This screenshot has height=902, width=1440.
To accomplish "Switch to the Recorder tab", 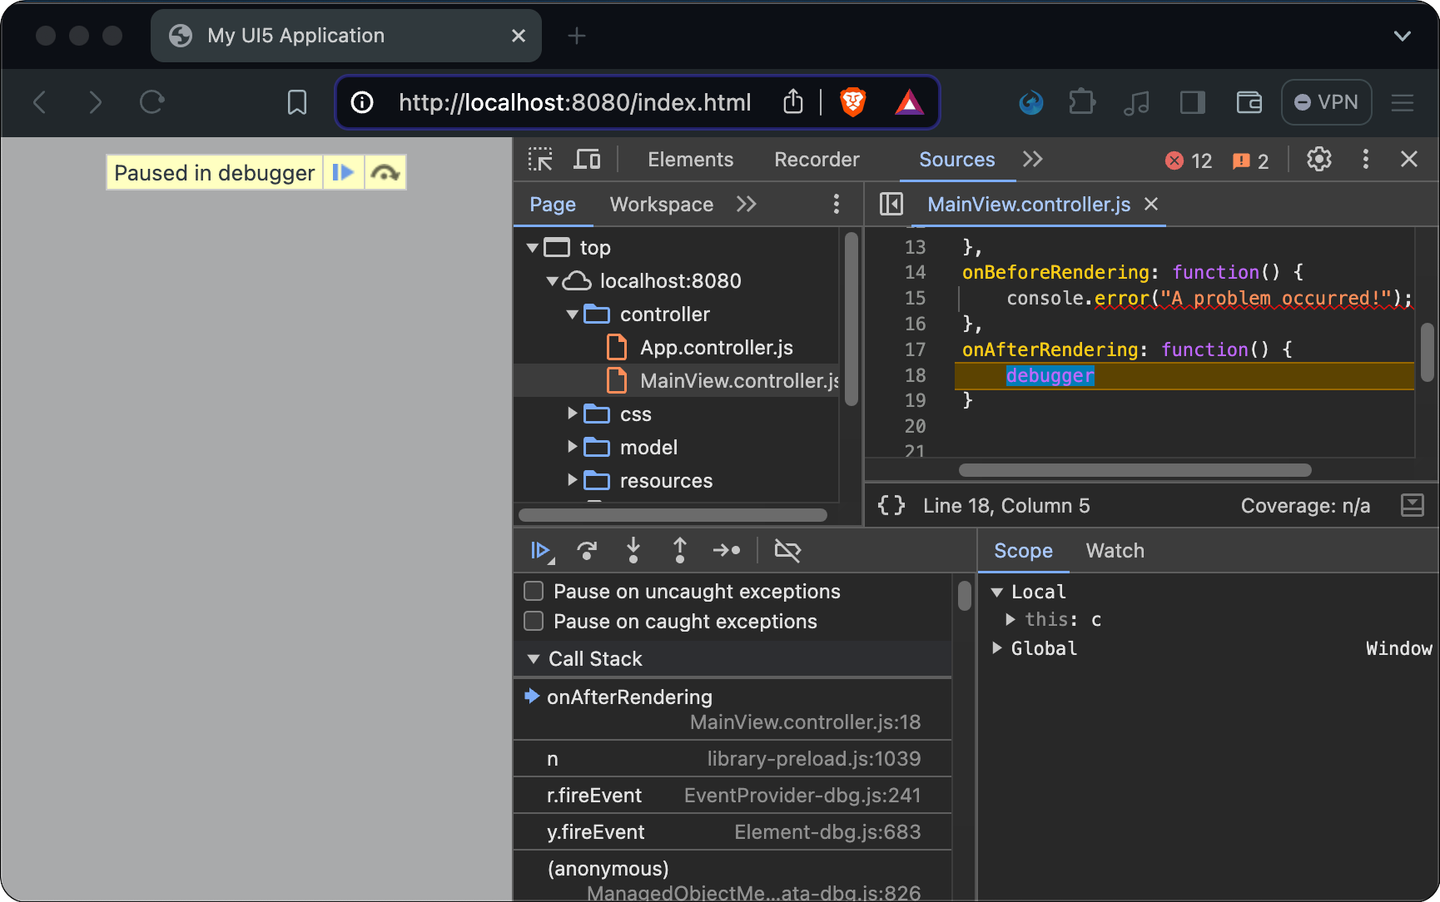I will 816,159.
